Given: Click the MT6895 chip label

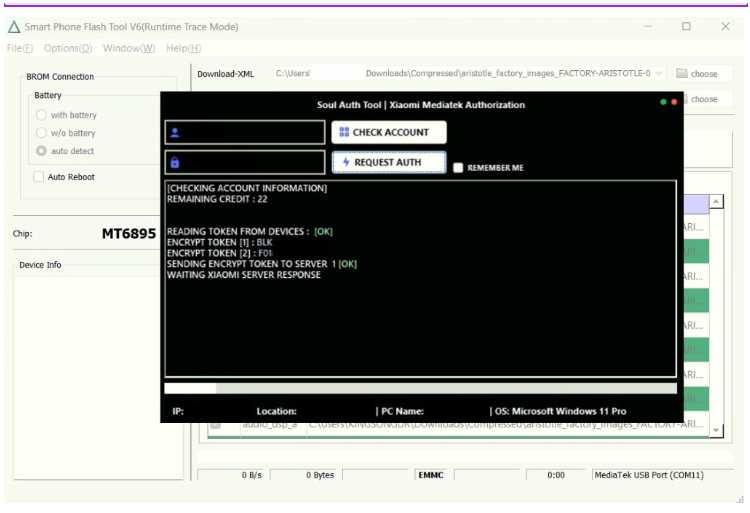Looking at the screenshot, I should (x=129, y=233).
